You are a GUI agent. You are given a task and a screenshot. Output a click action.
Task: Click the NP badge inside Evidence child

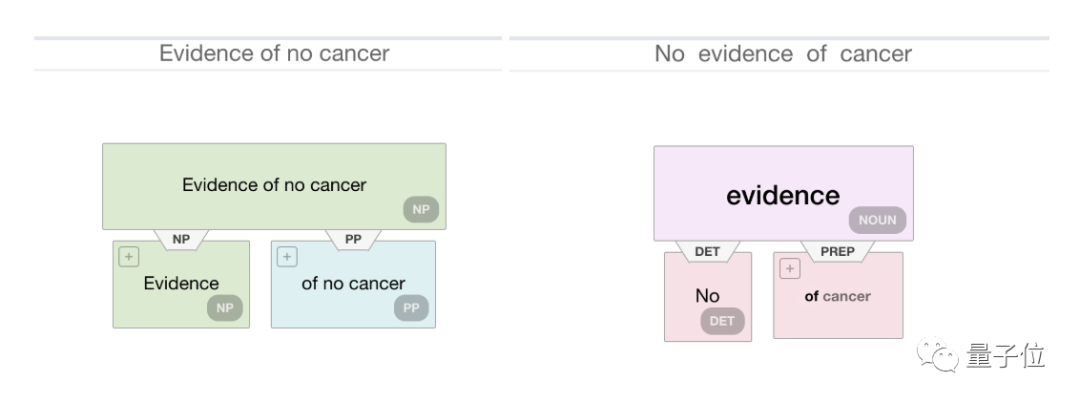(x=225, y=308)
